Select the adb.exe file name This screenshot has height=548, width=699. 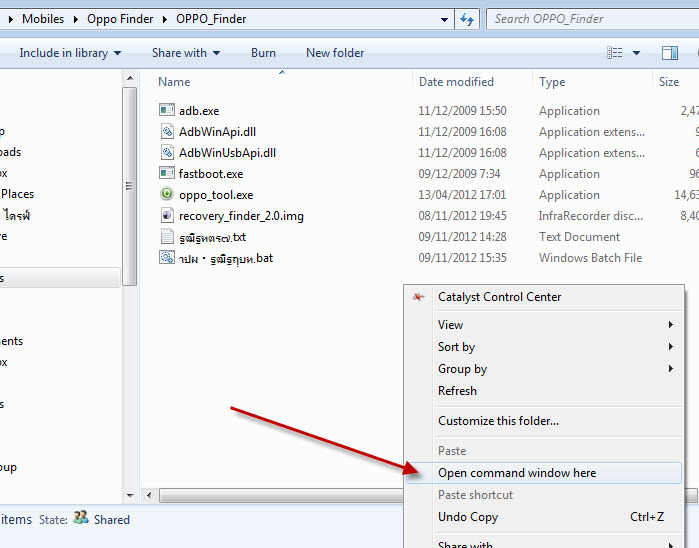coord(199,111)
